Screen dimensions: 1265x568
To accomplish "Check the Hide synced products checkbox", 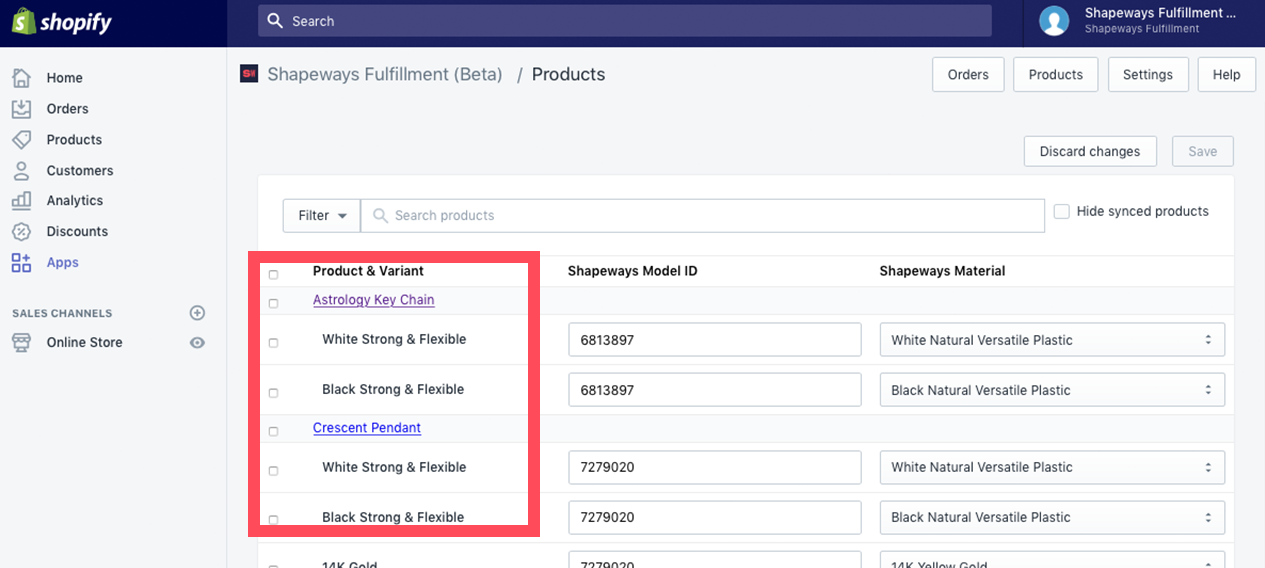I will [1062, 211].
